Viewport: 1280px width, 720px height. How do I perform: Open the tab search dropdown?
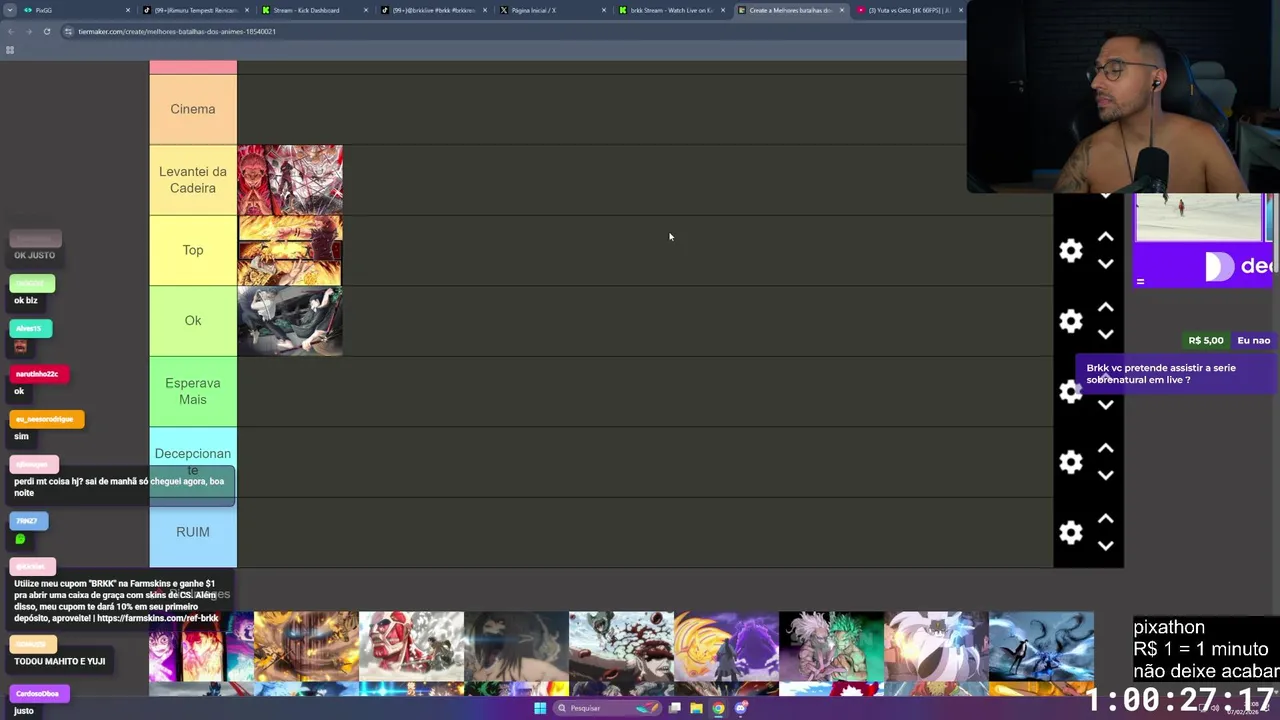click(10, 10)
